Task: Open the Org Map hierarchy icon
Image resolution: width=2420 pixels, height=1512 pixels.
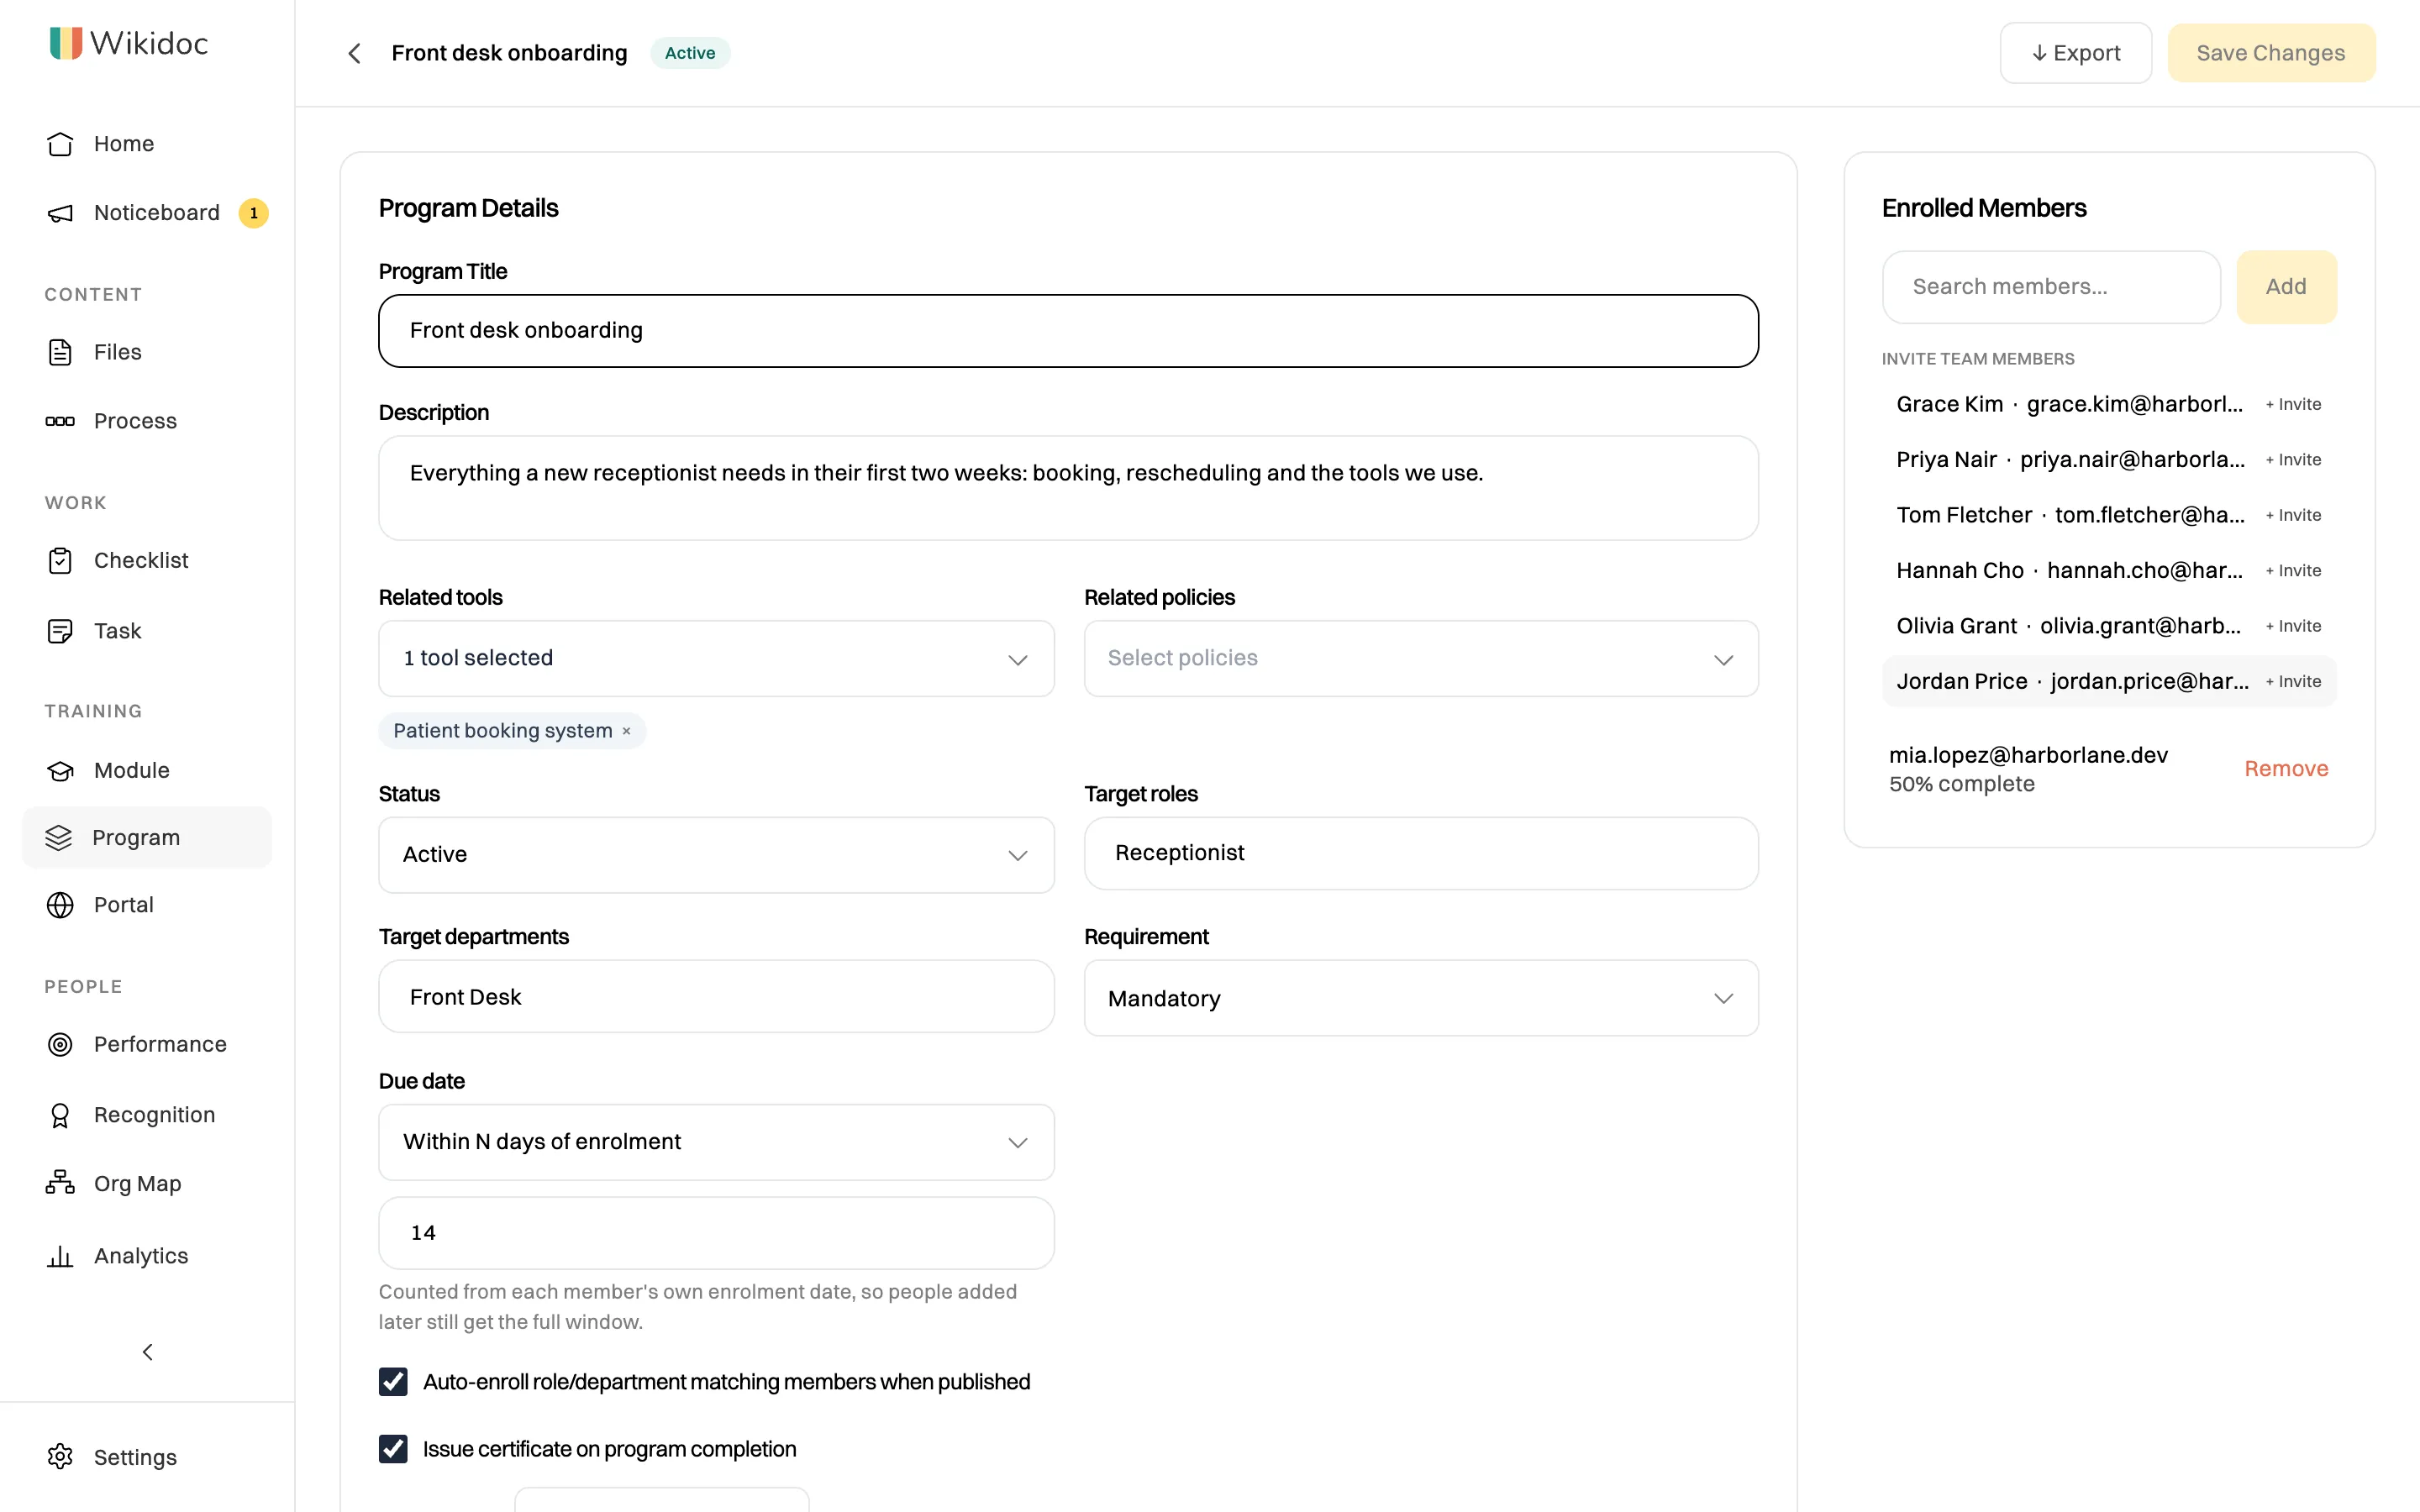Action: [x=60, y=1183]
